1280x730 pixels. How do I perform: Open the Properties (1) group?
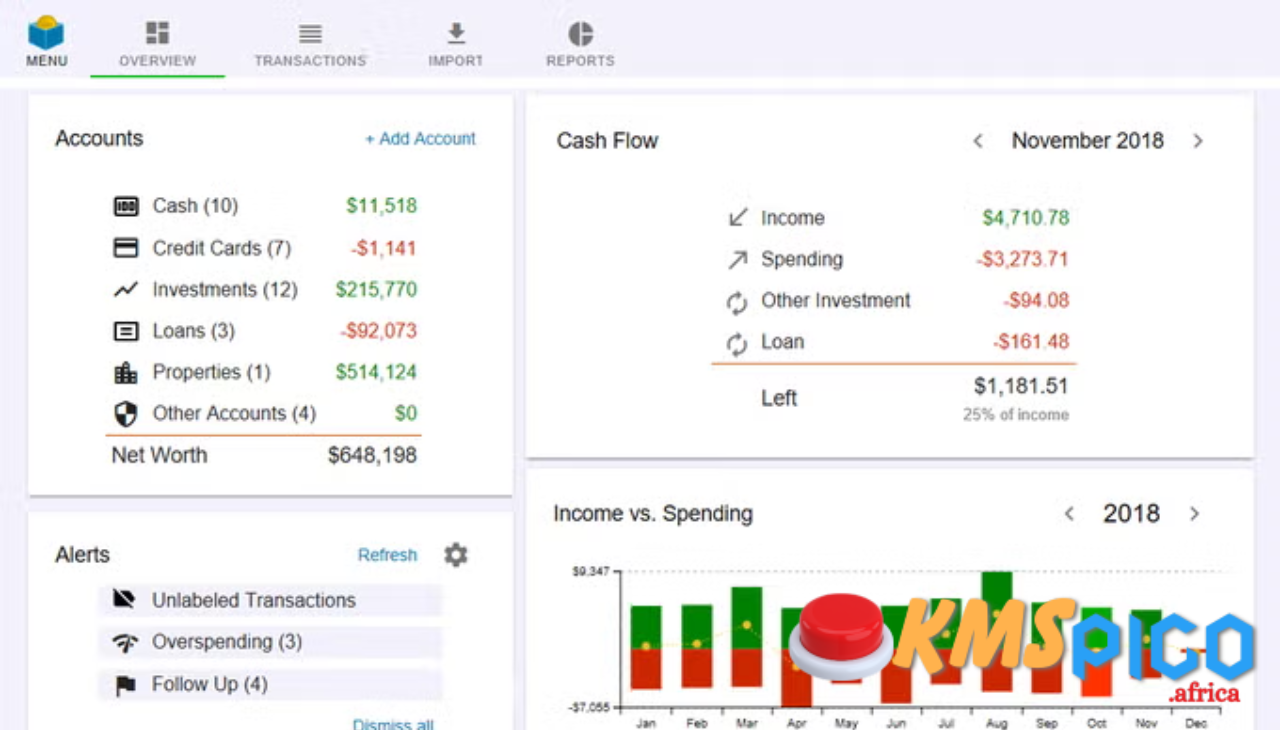tap(211, 372)
